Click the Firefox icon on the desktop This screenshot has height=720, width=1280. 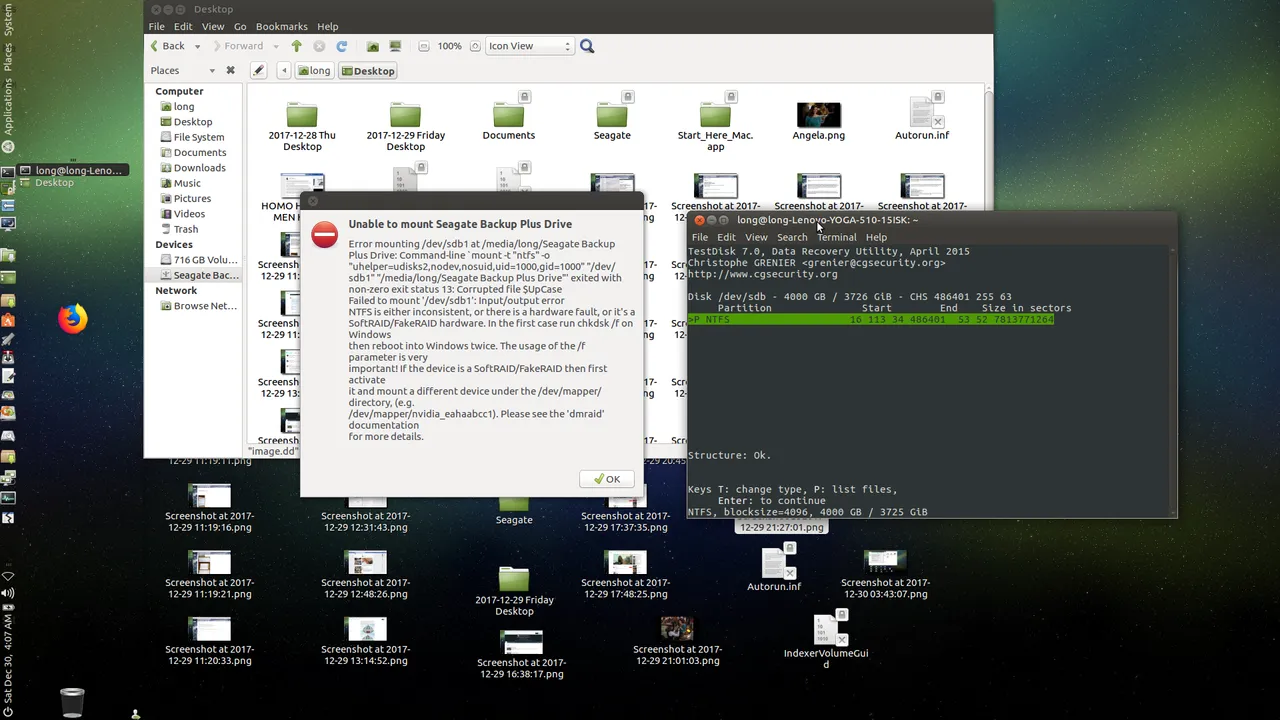(72, 319)
